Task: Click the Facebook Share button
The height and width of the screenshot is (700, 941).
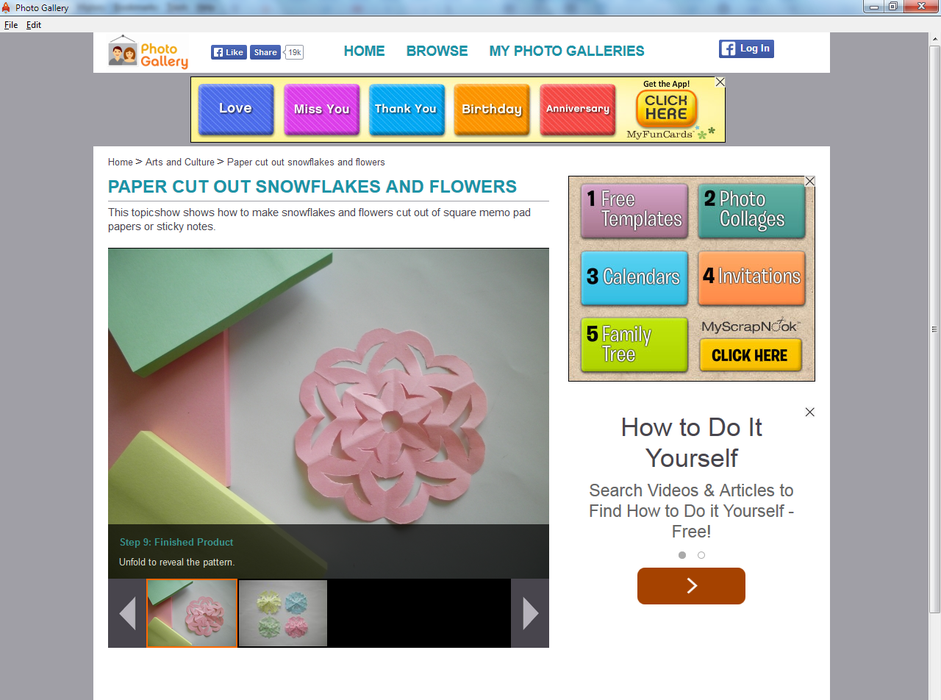Action: point(265,52)
